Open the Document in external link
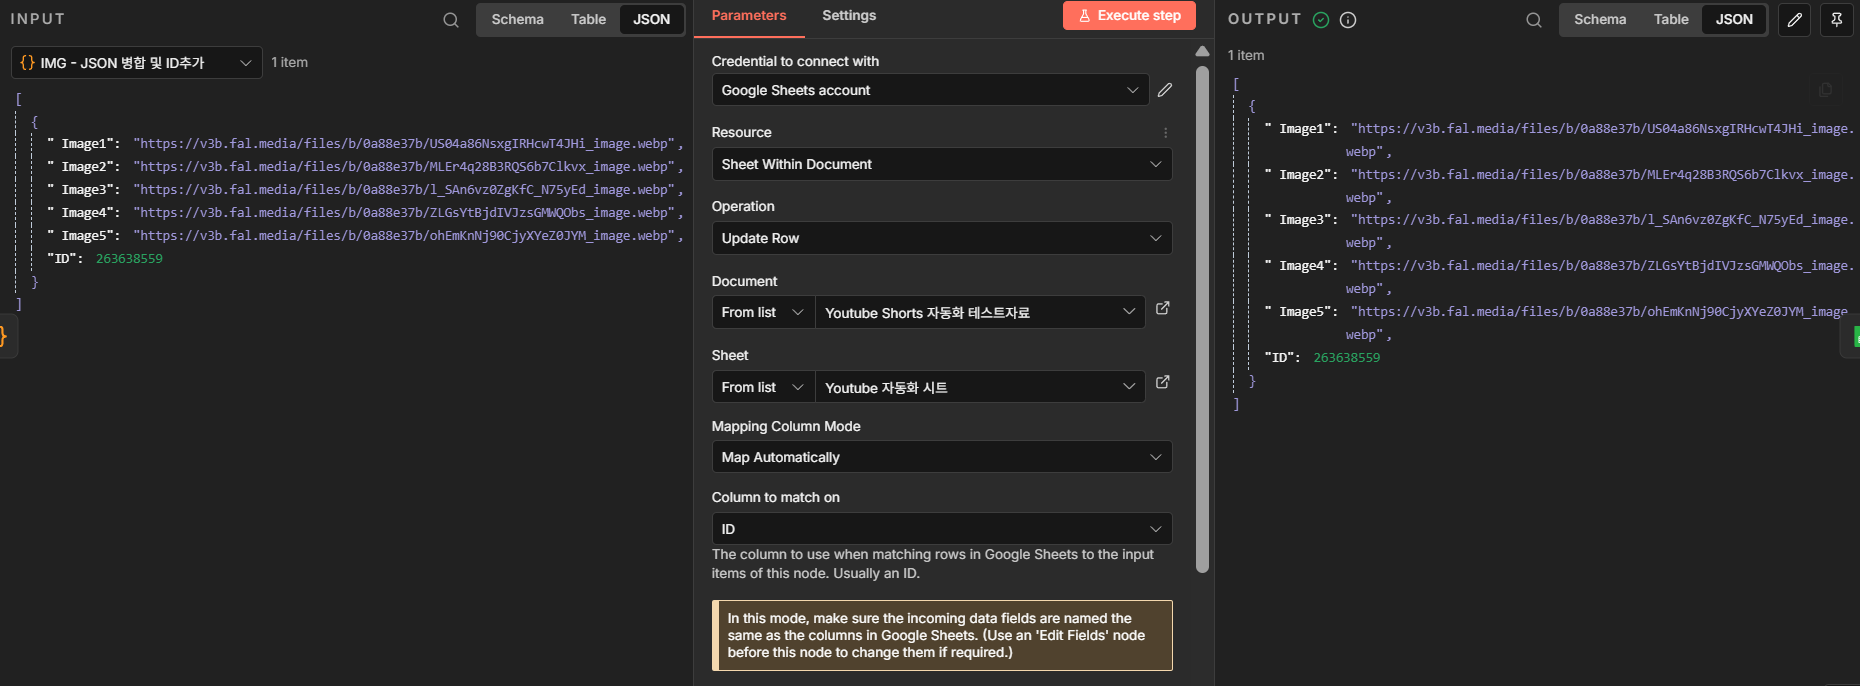 (x=1162, y=309)
